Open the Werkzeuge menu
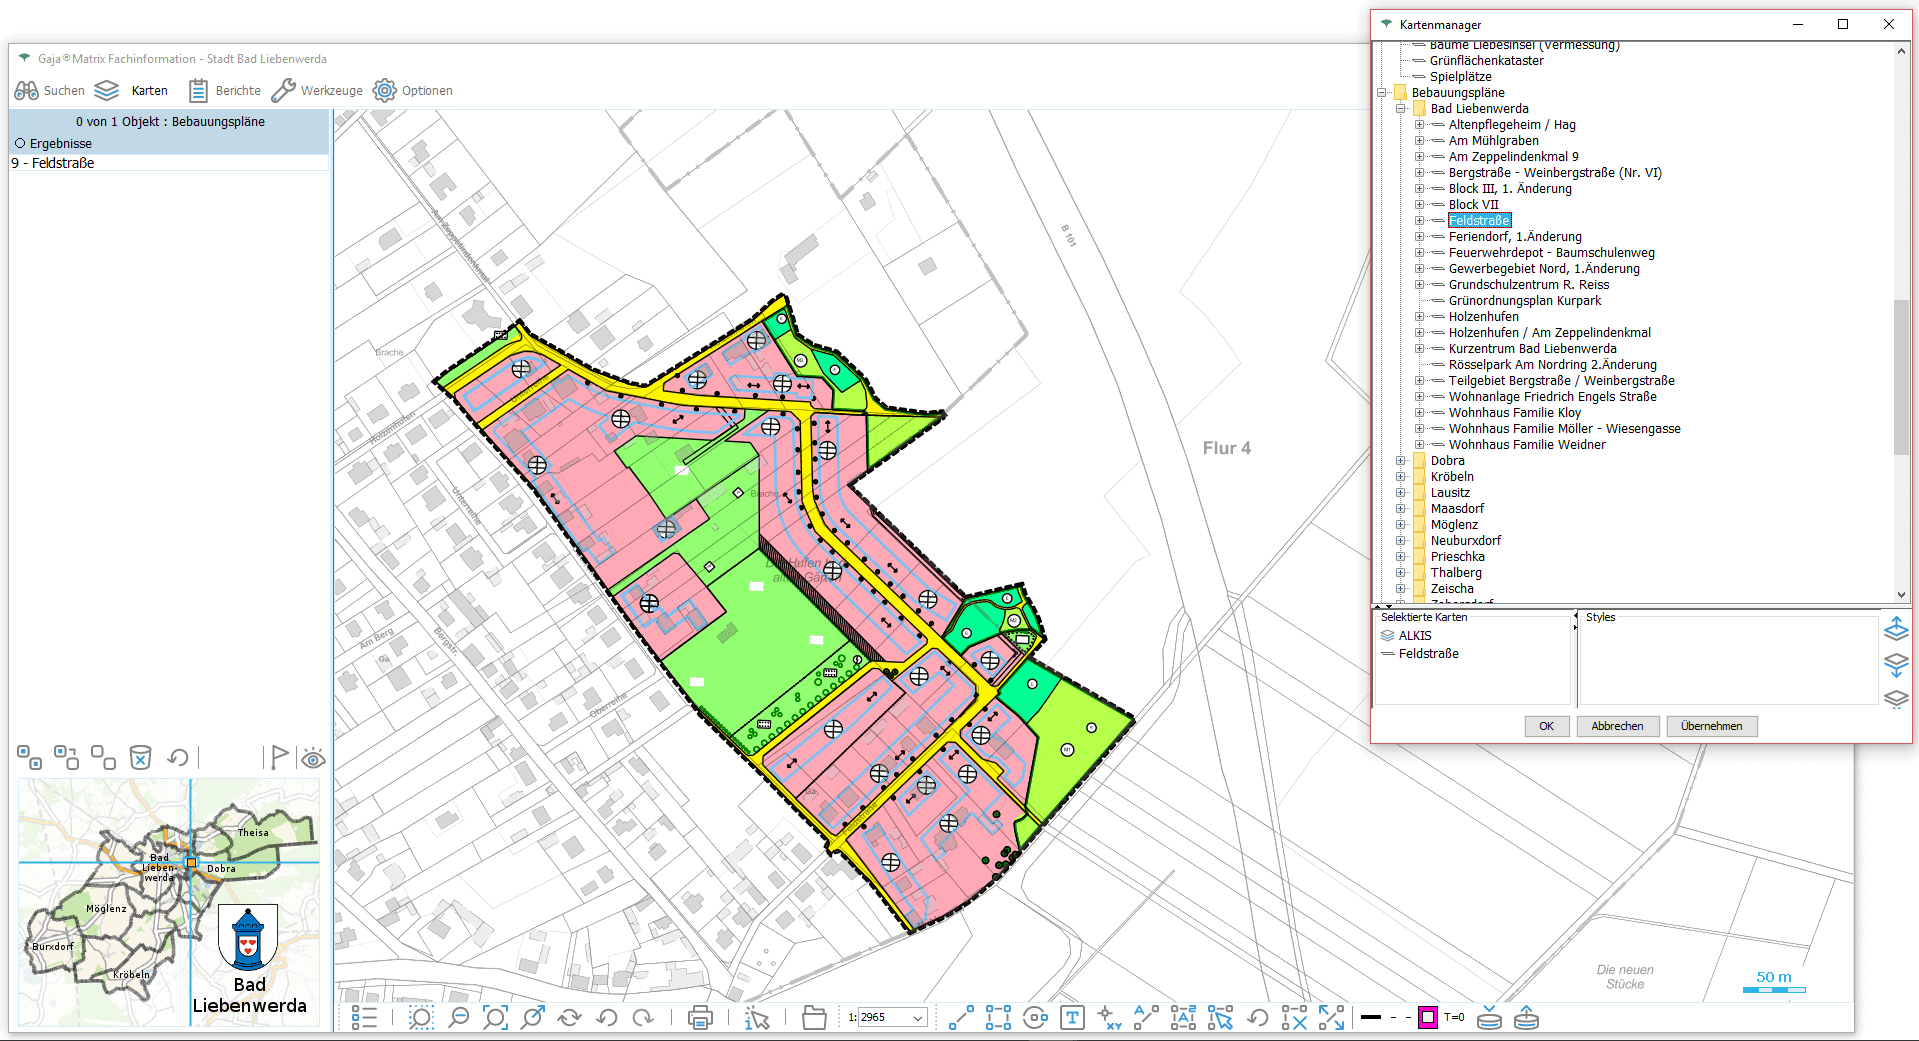The image size is (1919, 1041). click(317, 91)
